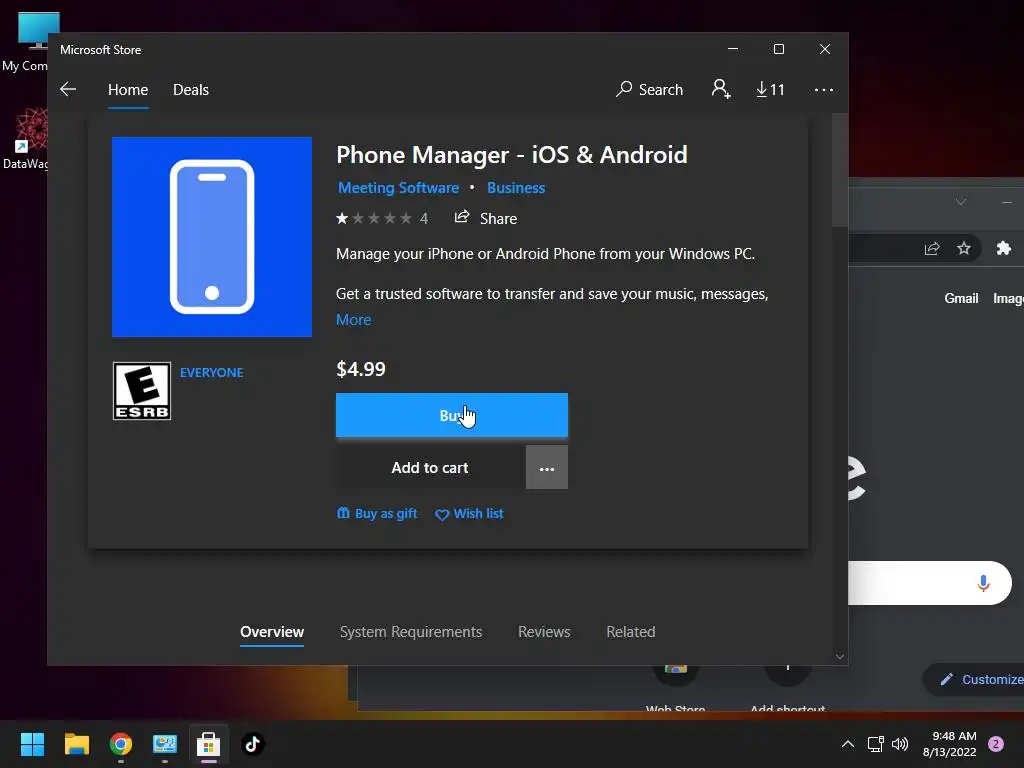The width and height of the screenshot is (1024, 768).
Task: Click the Google search box in Chrome
Action: 929,583
